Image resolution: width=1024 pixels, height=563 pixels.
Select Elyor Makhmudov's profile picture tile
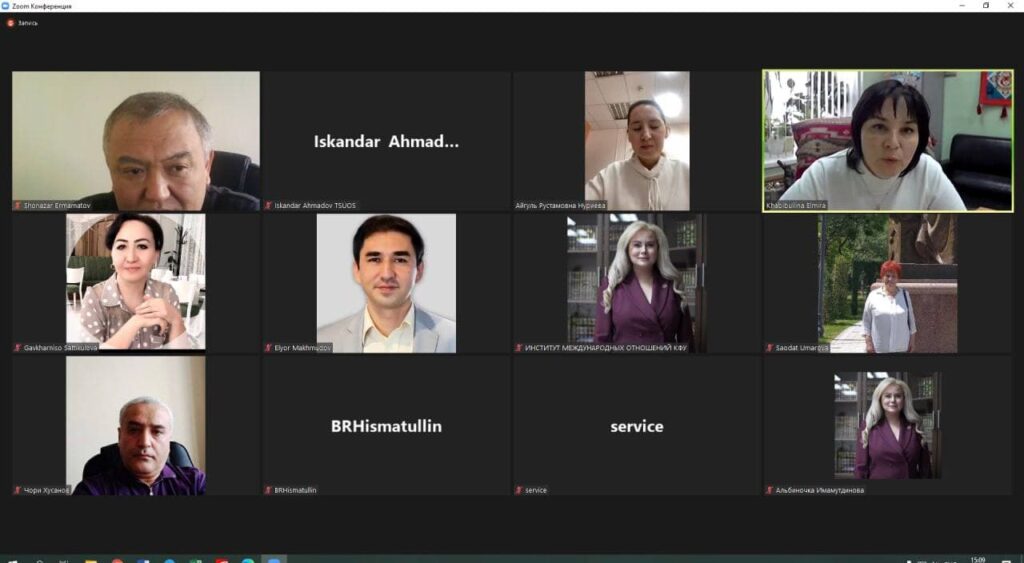point(387,283)
